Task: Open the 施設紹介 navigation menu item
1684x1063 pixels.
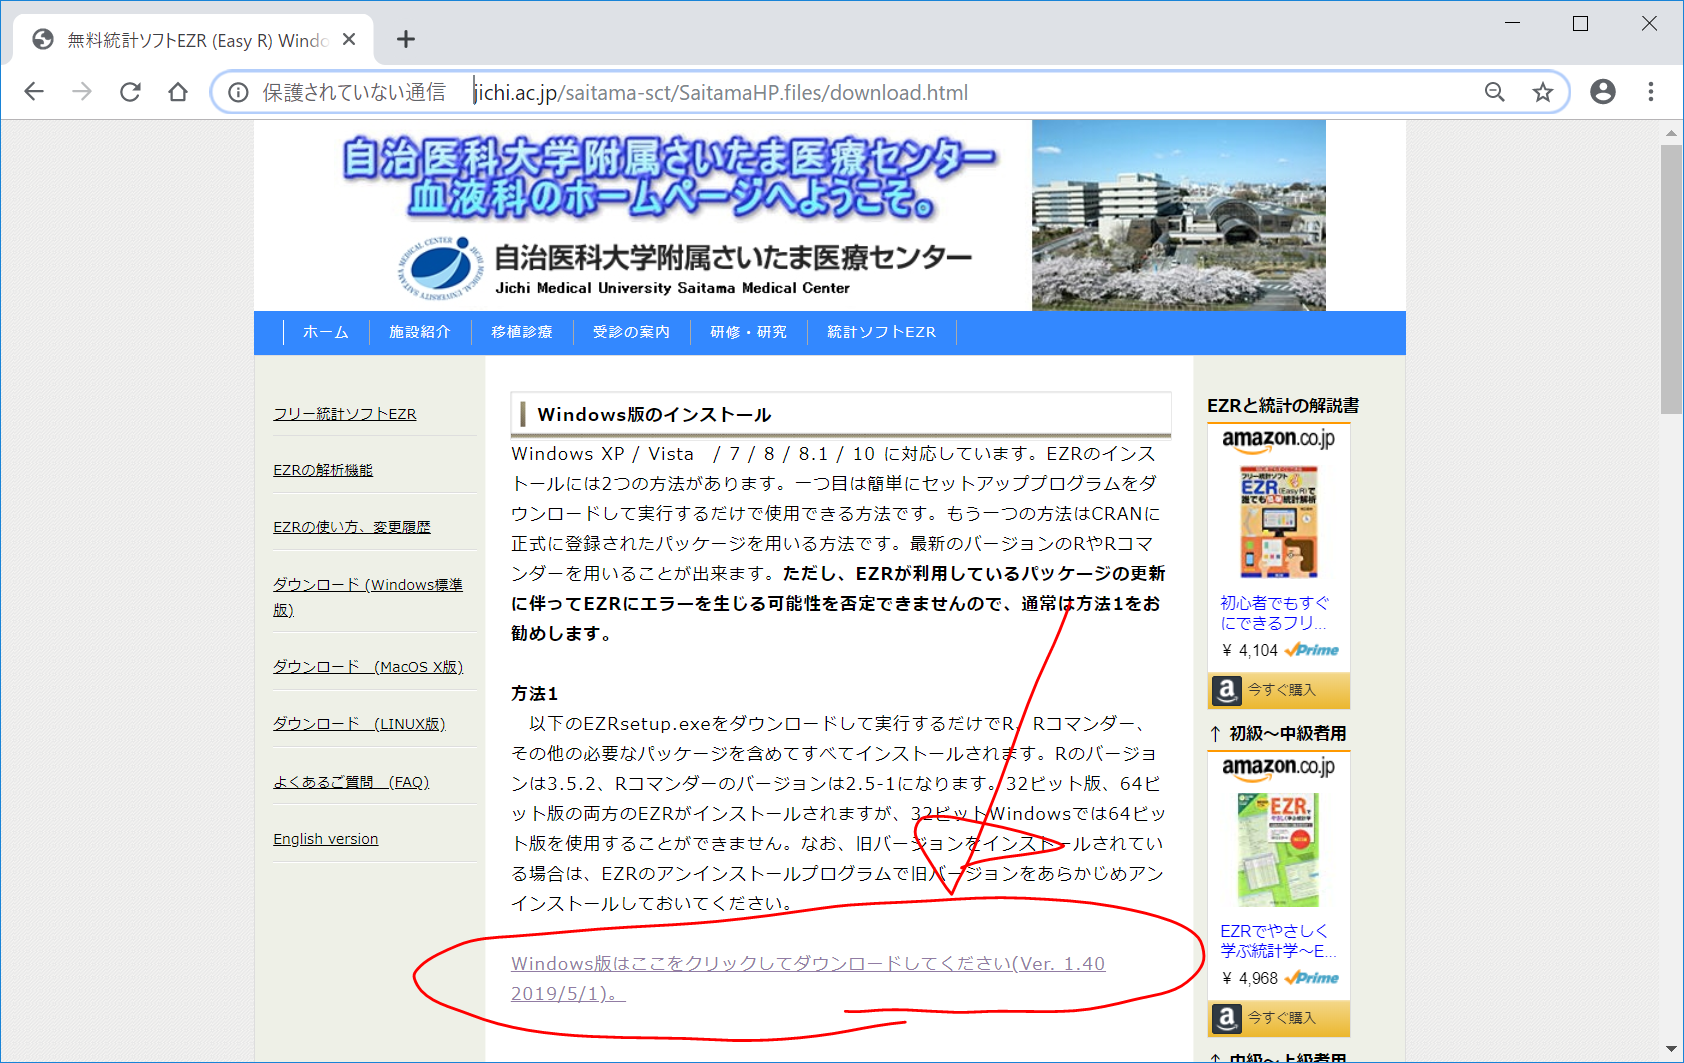Action: point(420,332)
